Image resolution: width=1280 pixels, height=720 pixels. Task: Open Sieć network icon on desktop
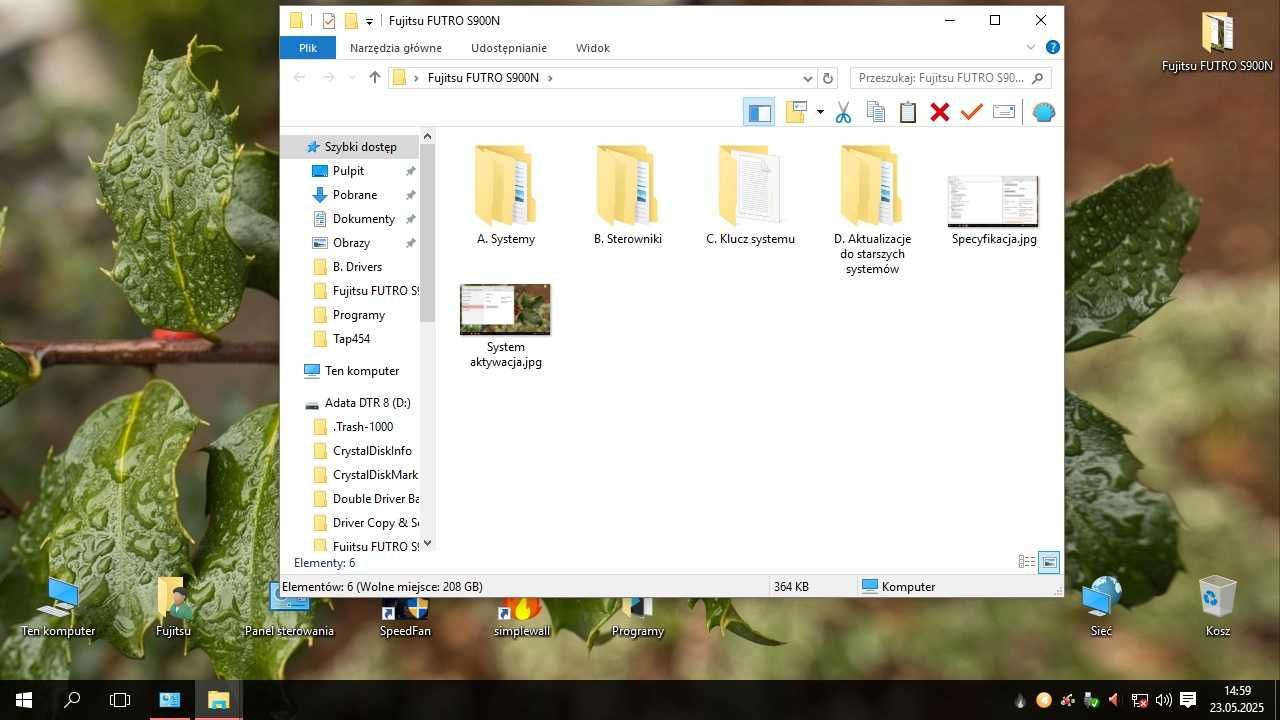click(x=1101, y=606)
